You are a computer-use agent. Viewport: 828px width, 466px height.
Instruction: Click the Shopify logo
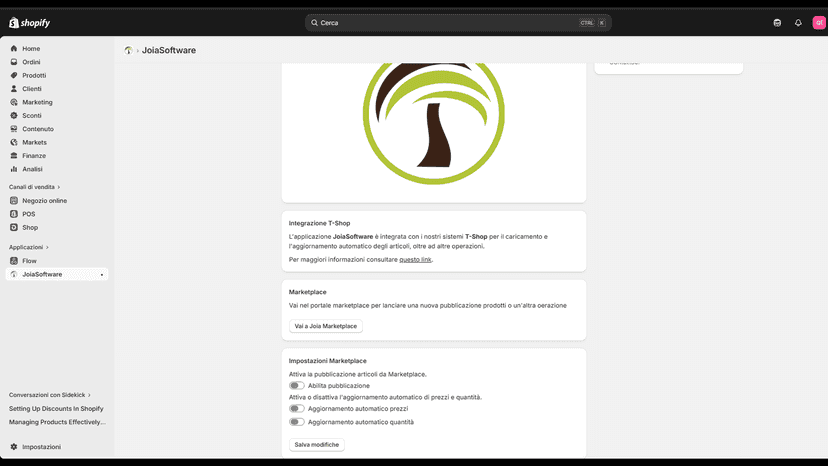[x=29, y=23]
